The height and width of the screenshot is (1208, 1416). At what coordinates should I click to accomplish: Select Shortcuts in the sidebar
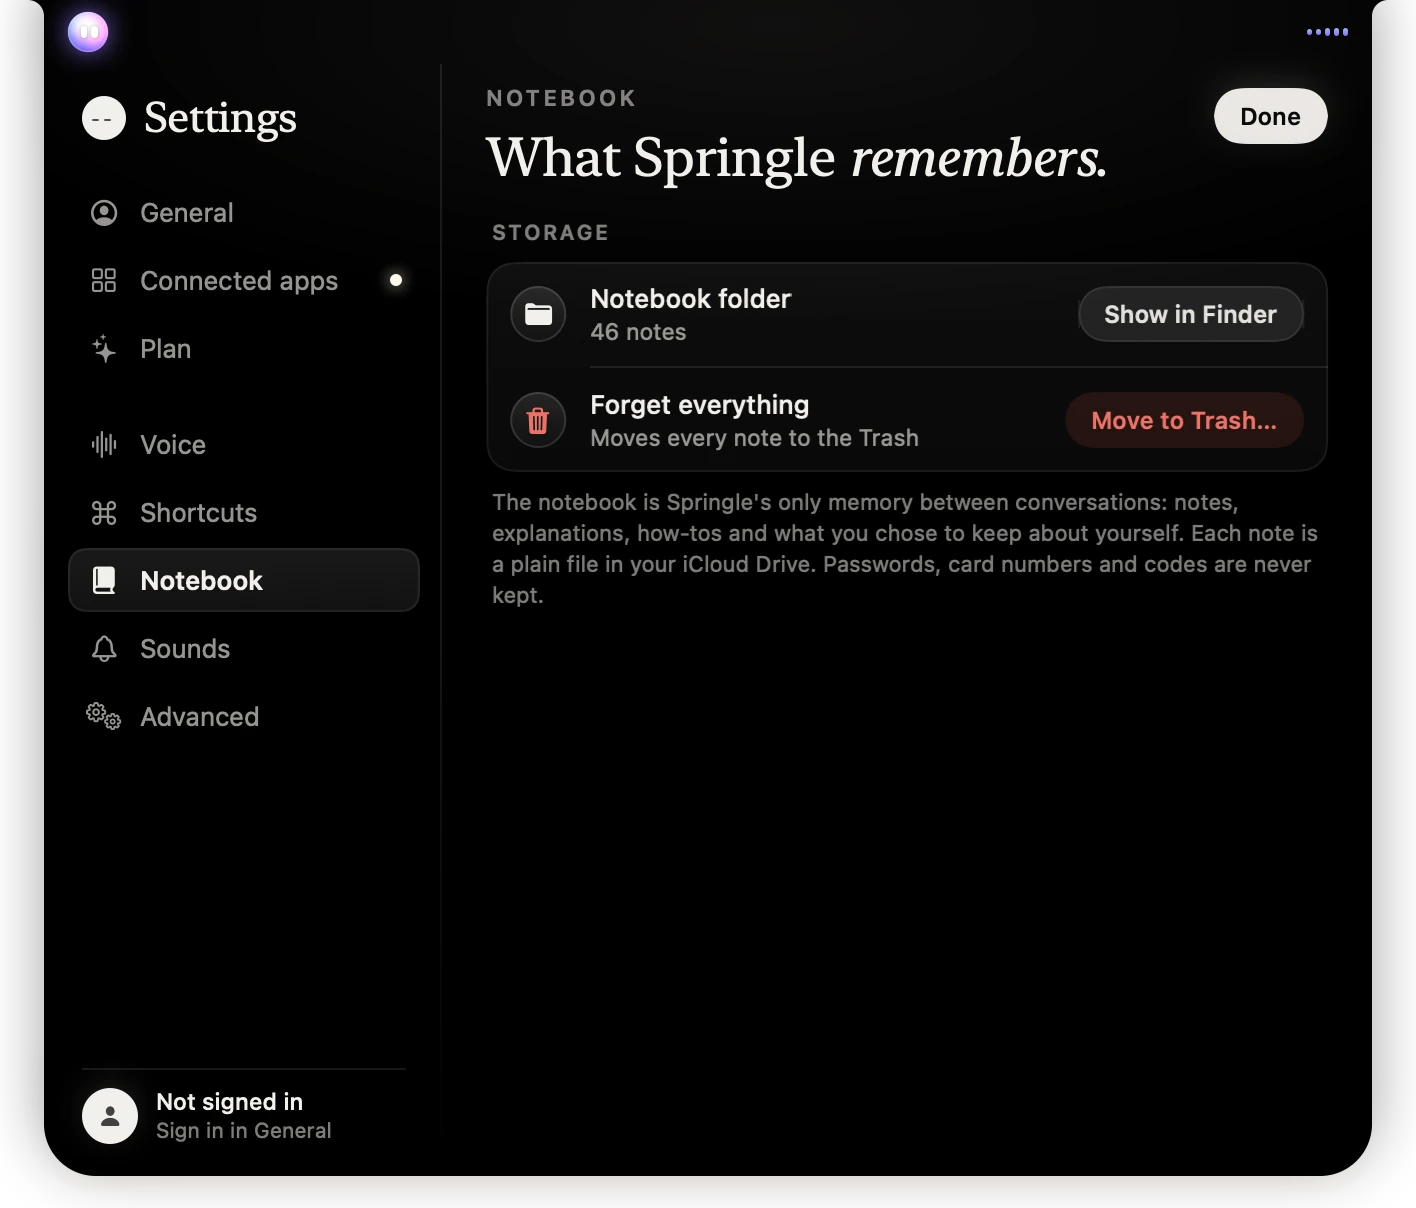pyautogui.click(x=244, y=513)
